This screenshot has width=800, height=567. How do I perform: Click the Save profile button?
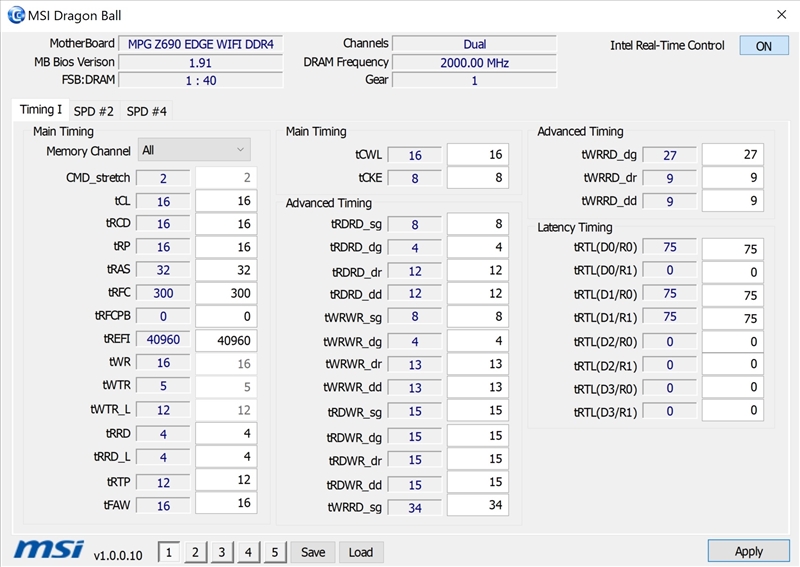[313, 552]
